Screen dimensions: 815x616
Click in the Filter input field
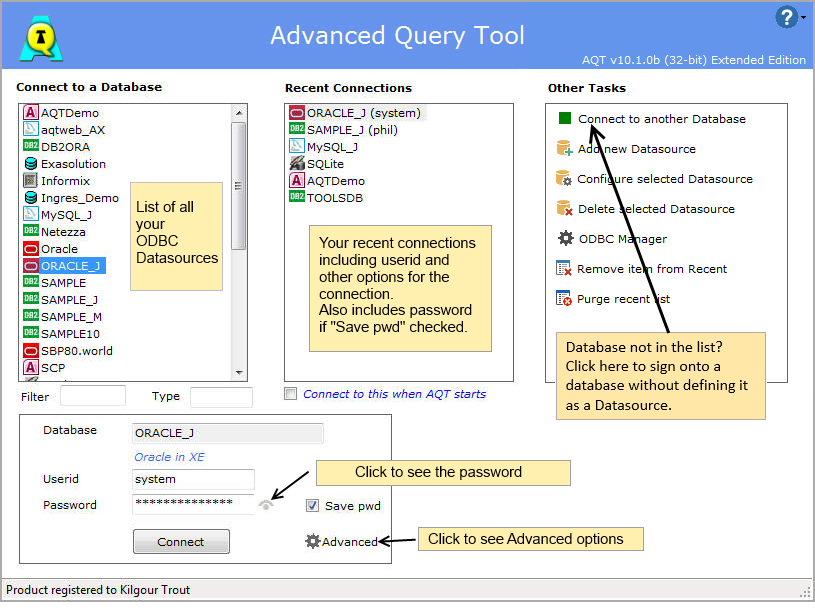[93, 396]
